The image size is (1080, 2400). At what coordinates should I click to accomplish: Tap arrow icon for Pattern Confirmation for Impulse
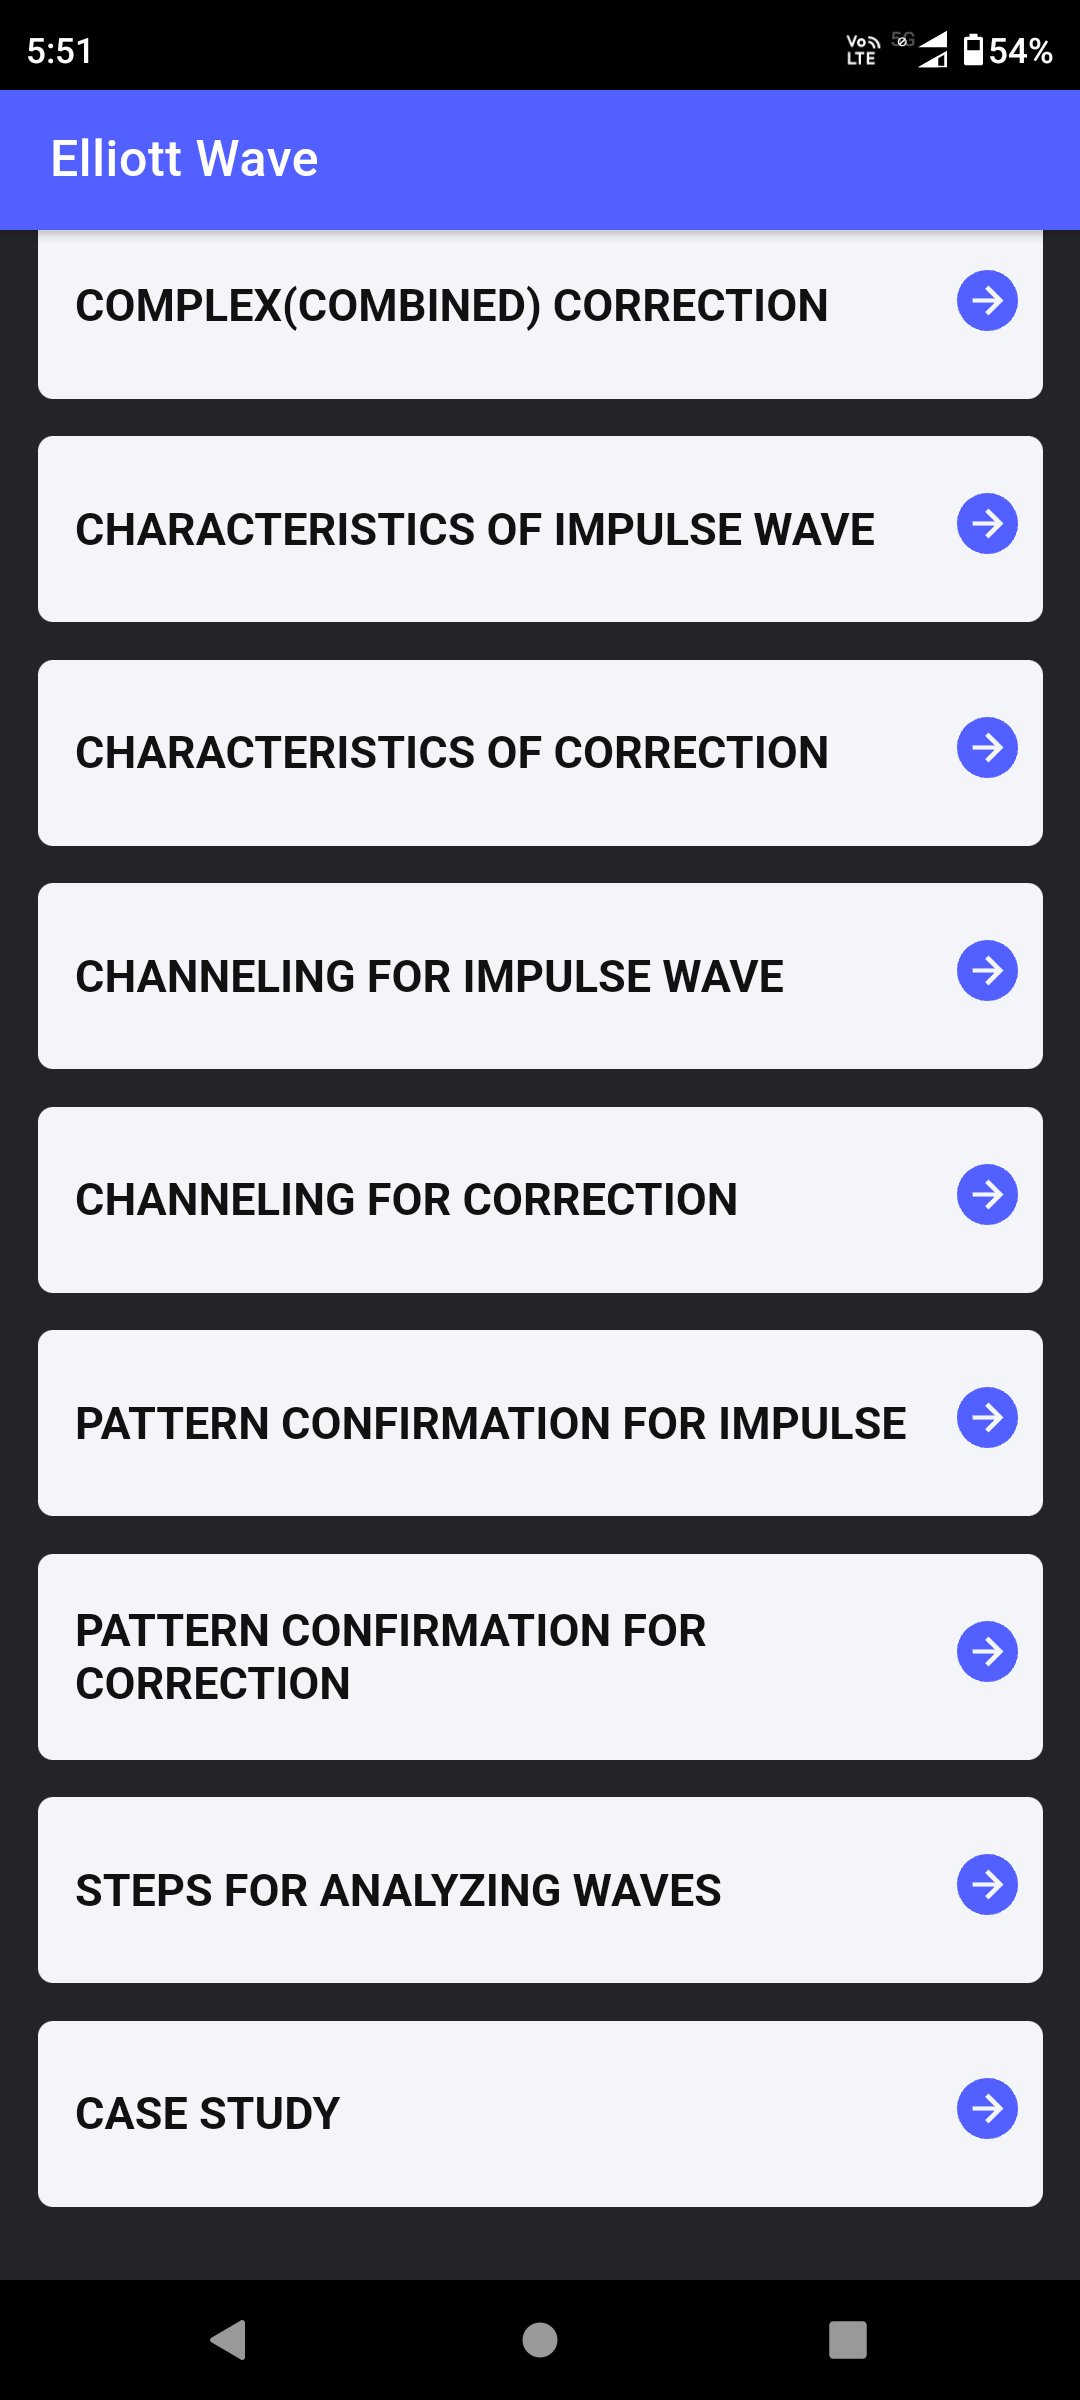coord(987,1418)
